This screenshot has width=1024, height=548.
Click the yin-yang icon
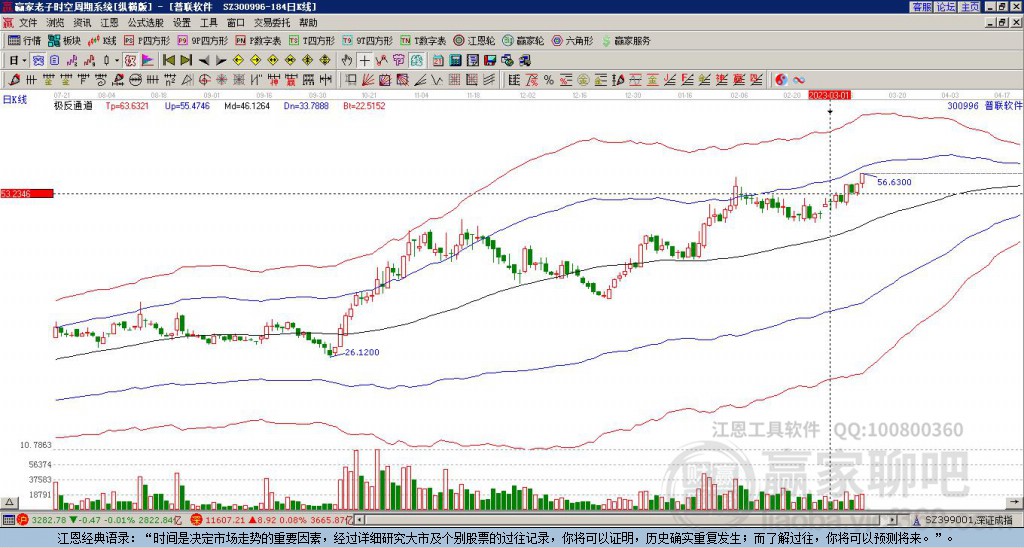[781, 80]
